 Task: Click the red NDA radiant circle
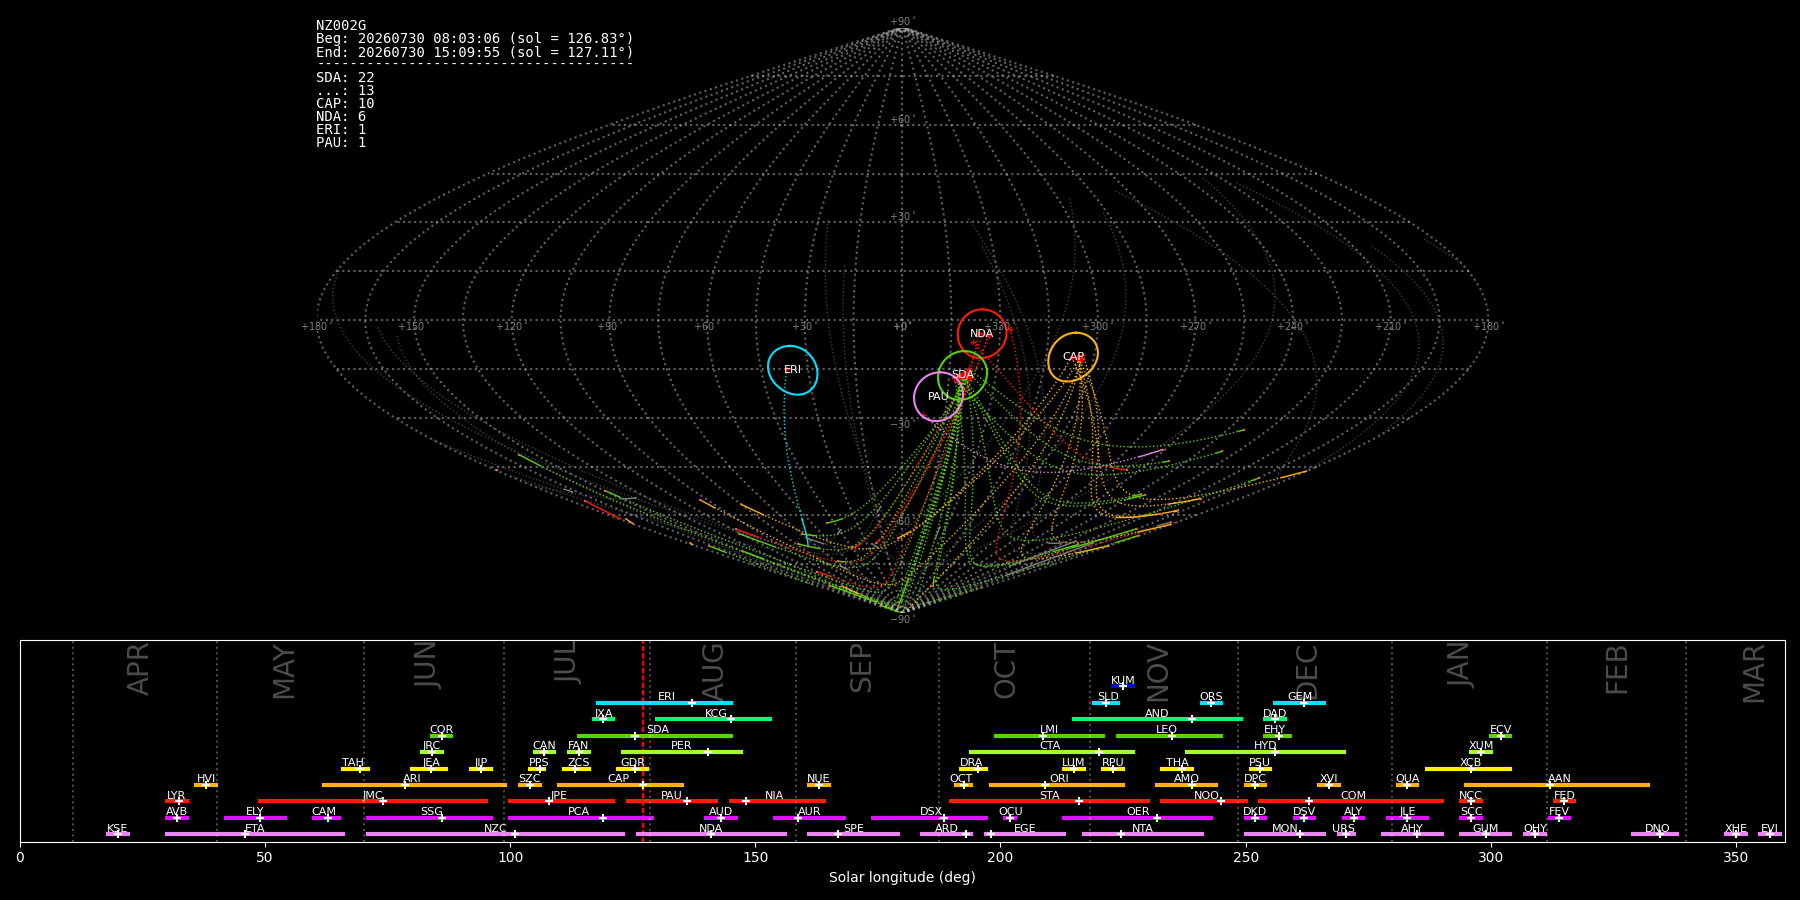(x=982, y=334)
